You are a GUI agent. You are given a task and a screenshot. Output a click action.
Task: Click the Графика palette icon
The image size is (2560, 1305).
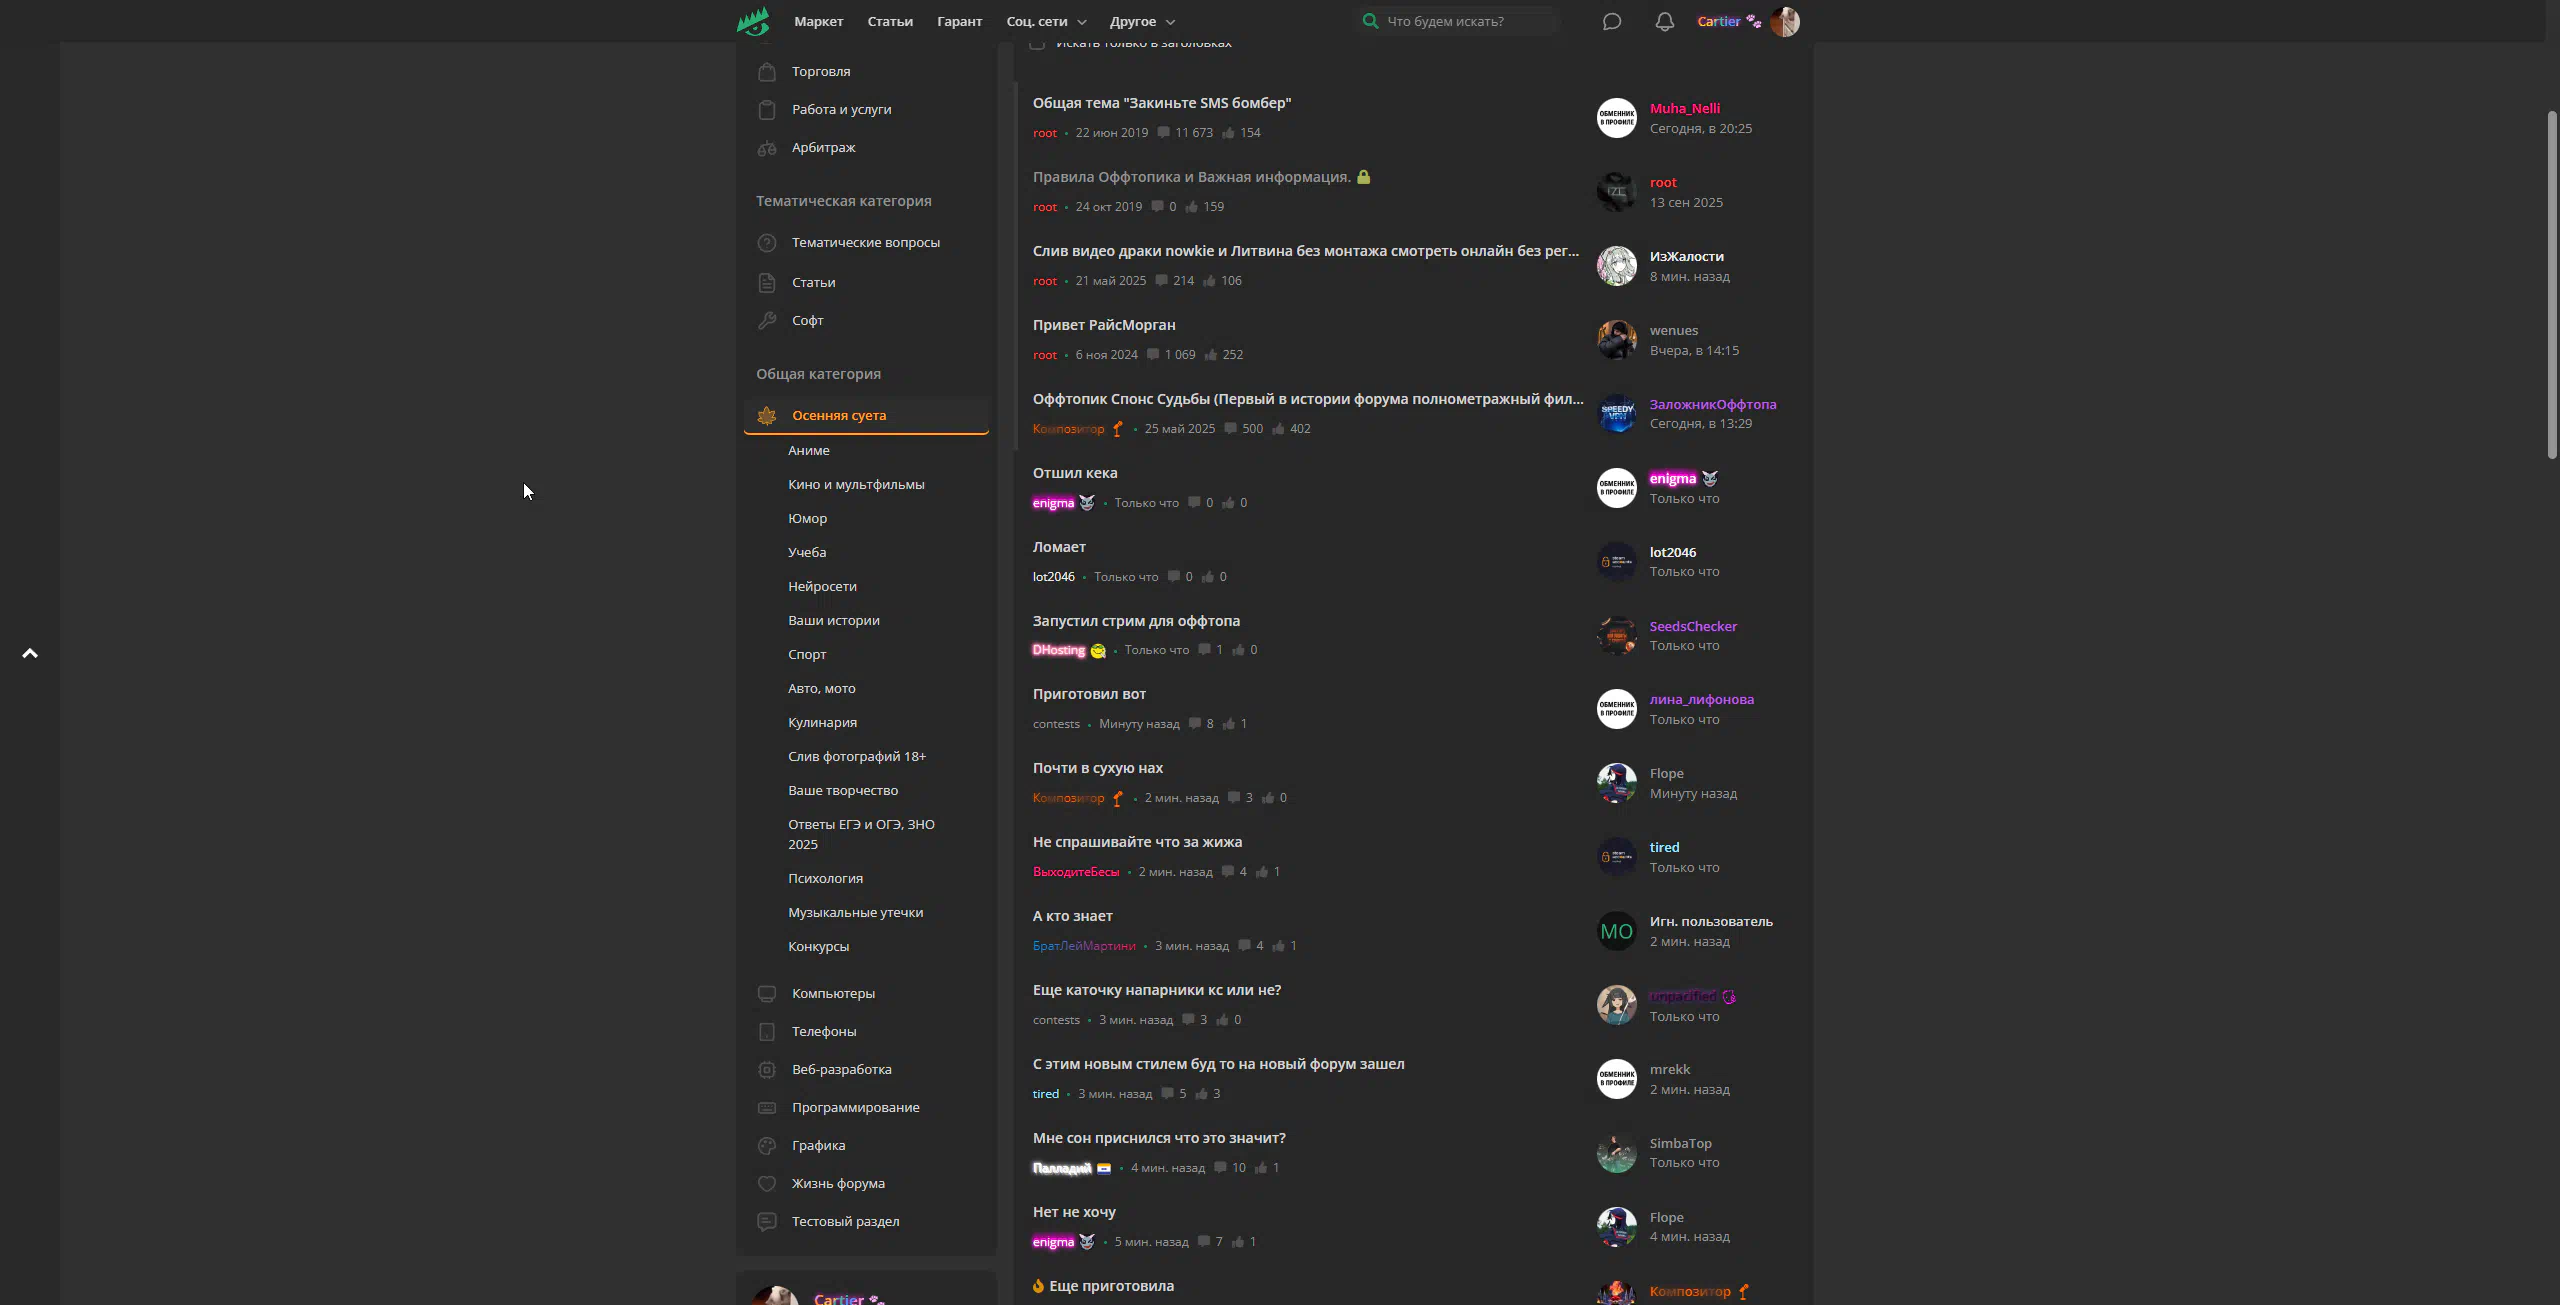(x=767, y=1146)
